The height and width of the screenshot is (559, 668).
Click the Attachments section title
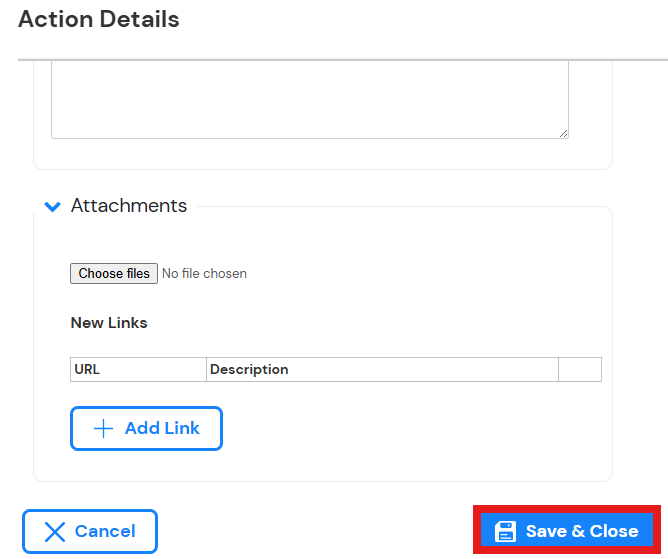point(129,205)
